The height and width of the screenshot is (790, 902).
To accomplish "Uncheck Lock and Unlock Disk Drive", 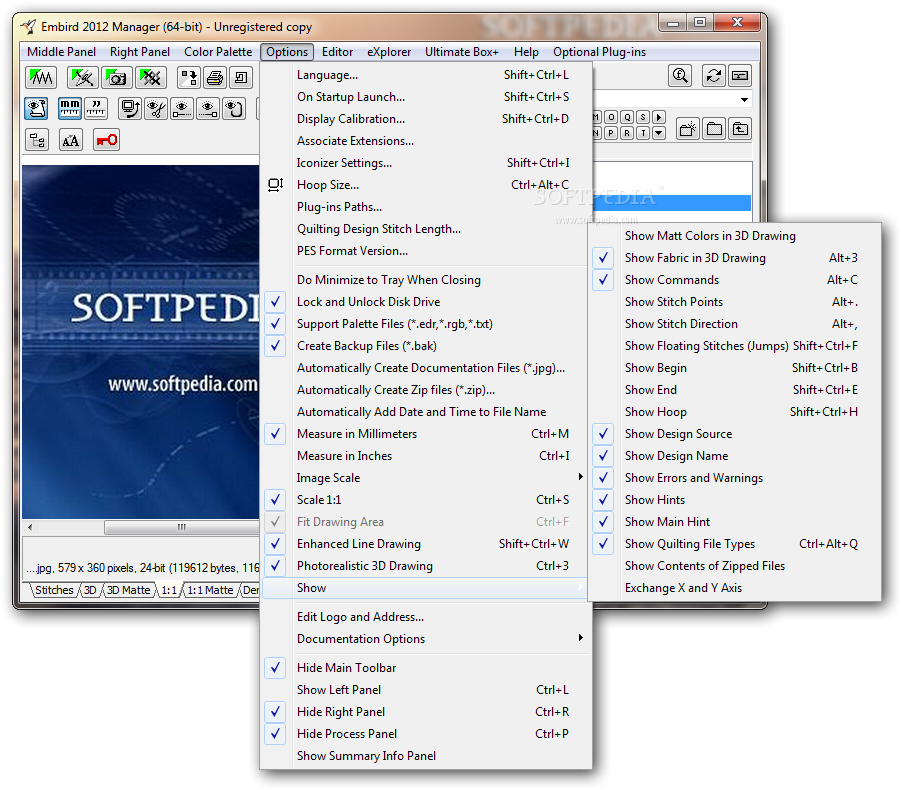I will pyautogui.click(x=426, y=302).
